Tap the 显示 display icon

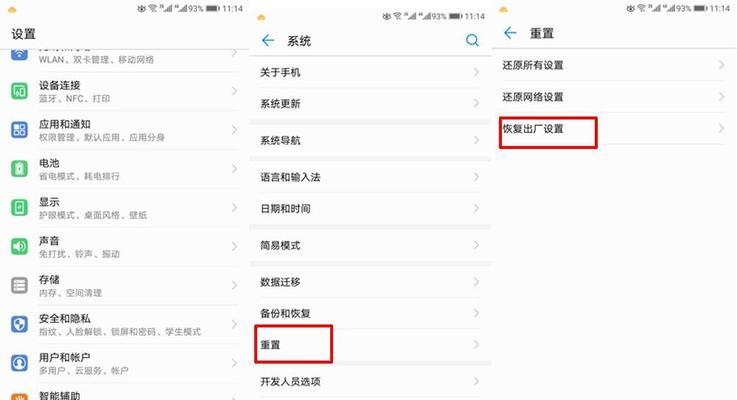click(x=19, y=208)
